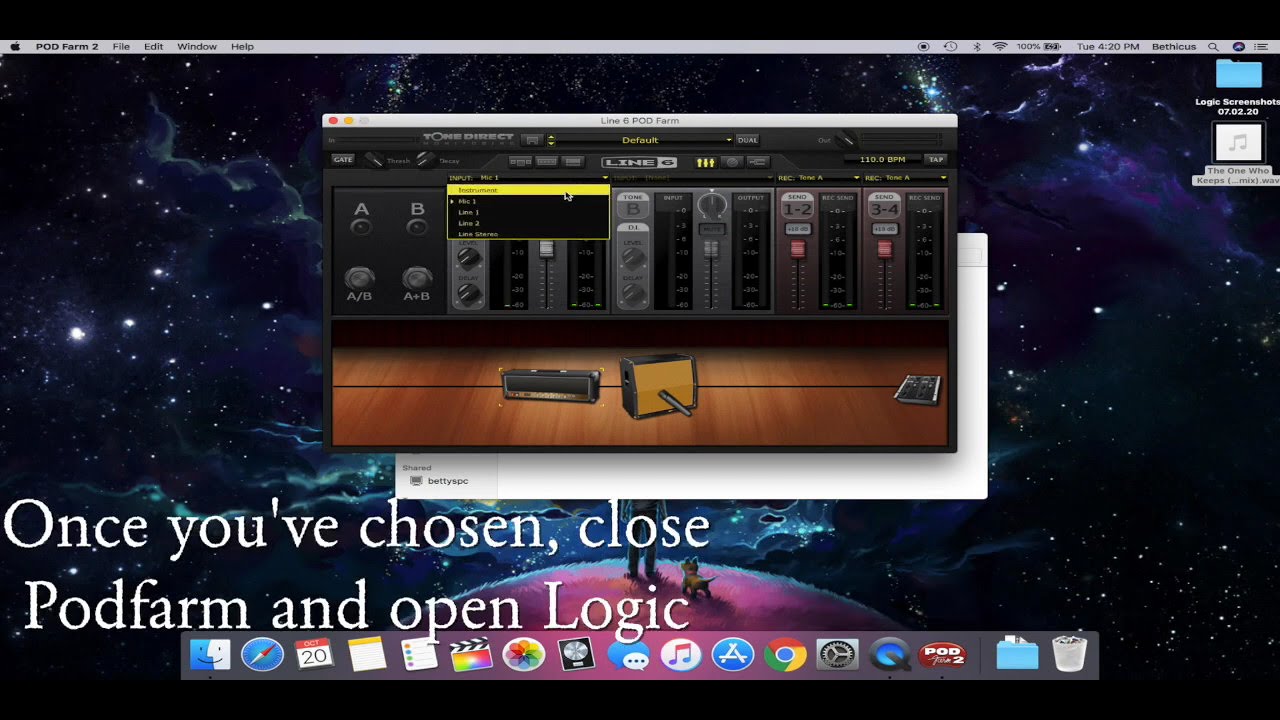Screen dimensions: 1280x720
Task: Choose Line 1 input source
Action: 528,212
